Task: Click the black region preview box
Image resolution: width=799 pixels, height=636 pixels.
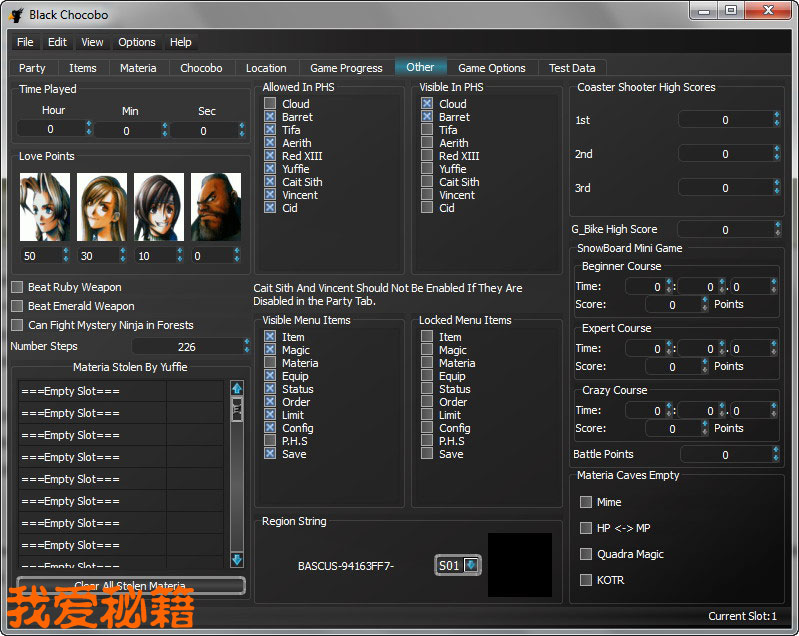Action: tap(519, 565)
